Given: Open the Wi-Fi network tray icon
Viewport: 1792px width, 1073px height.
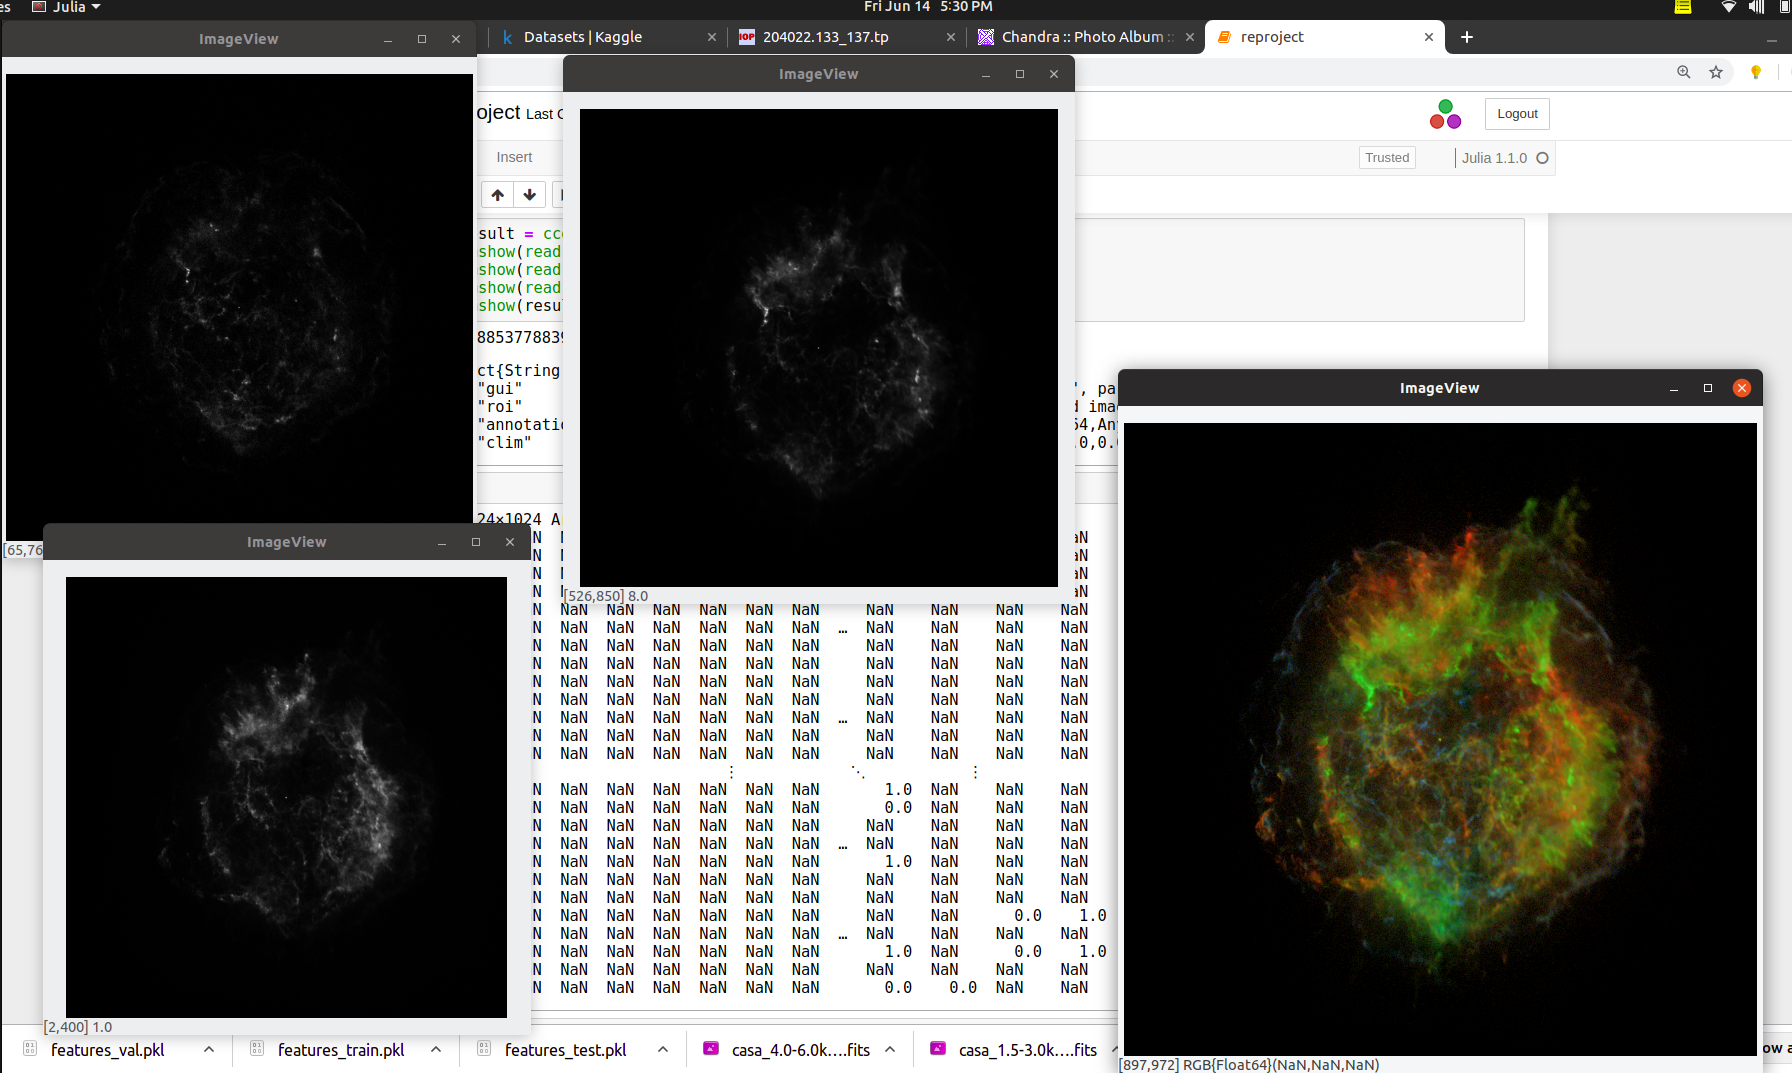Looking at the screenshot, I should (1728, 7).
